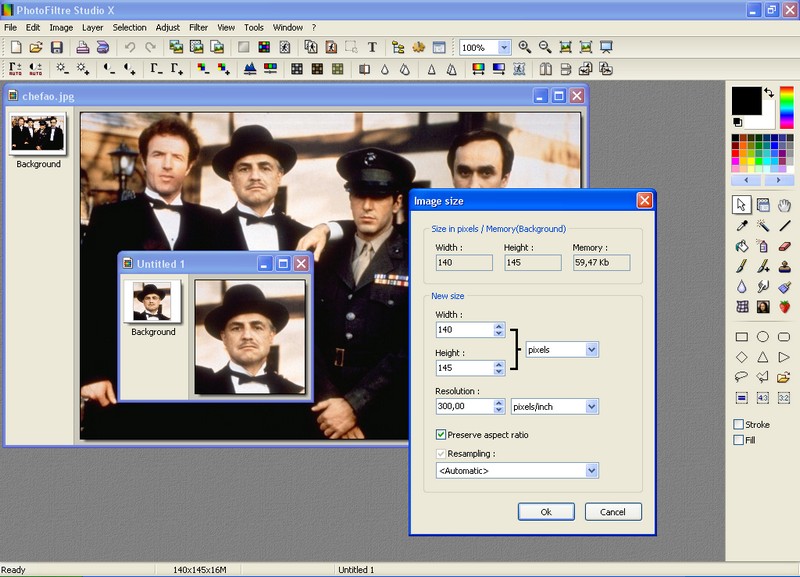Click the strawberry icon in the tool palette
800x577 pixels.
[x=784, y=307]
